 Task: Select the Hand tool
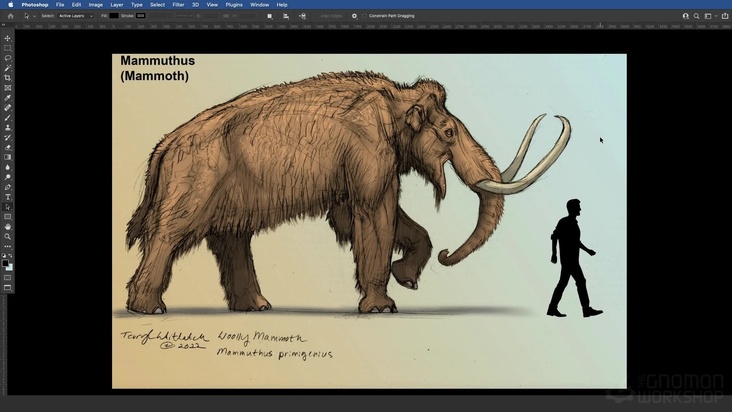[x=7, y=227]
